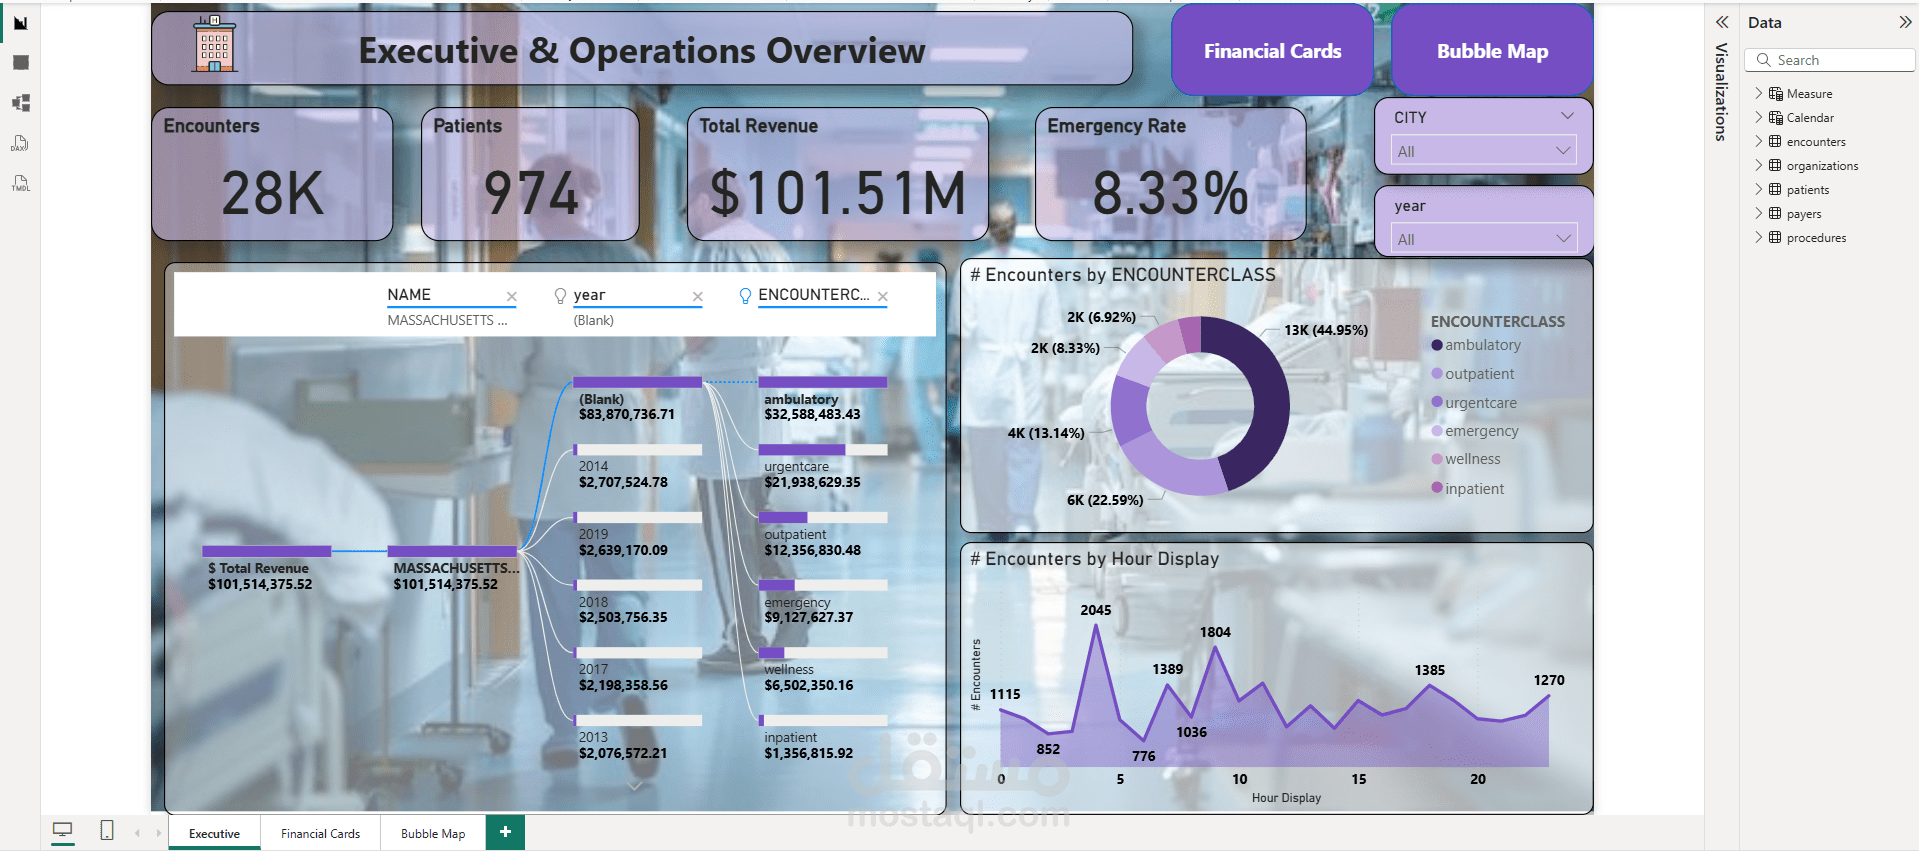Open the Executive page tab

tap(214, 833)
